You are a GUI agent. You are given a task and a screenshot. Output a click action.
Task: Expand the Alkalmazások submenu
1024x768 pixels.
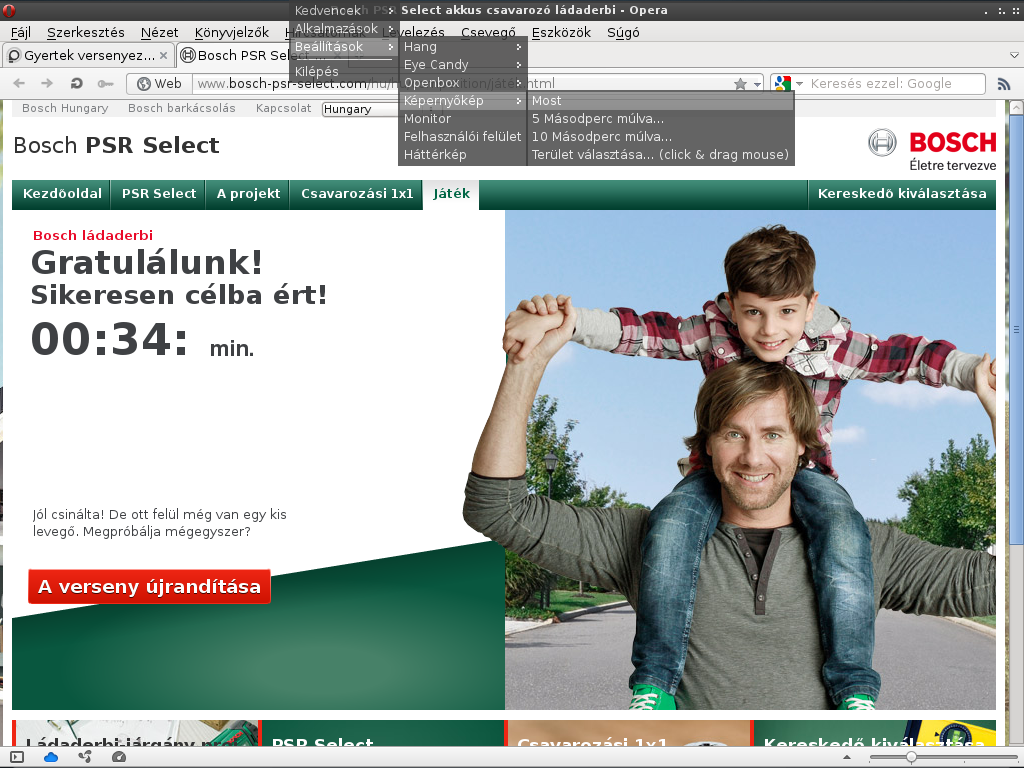pyautogui.click(x=344, y=29)
